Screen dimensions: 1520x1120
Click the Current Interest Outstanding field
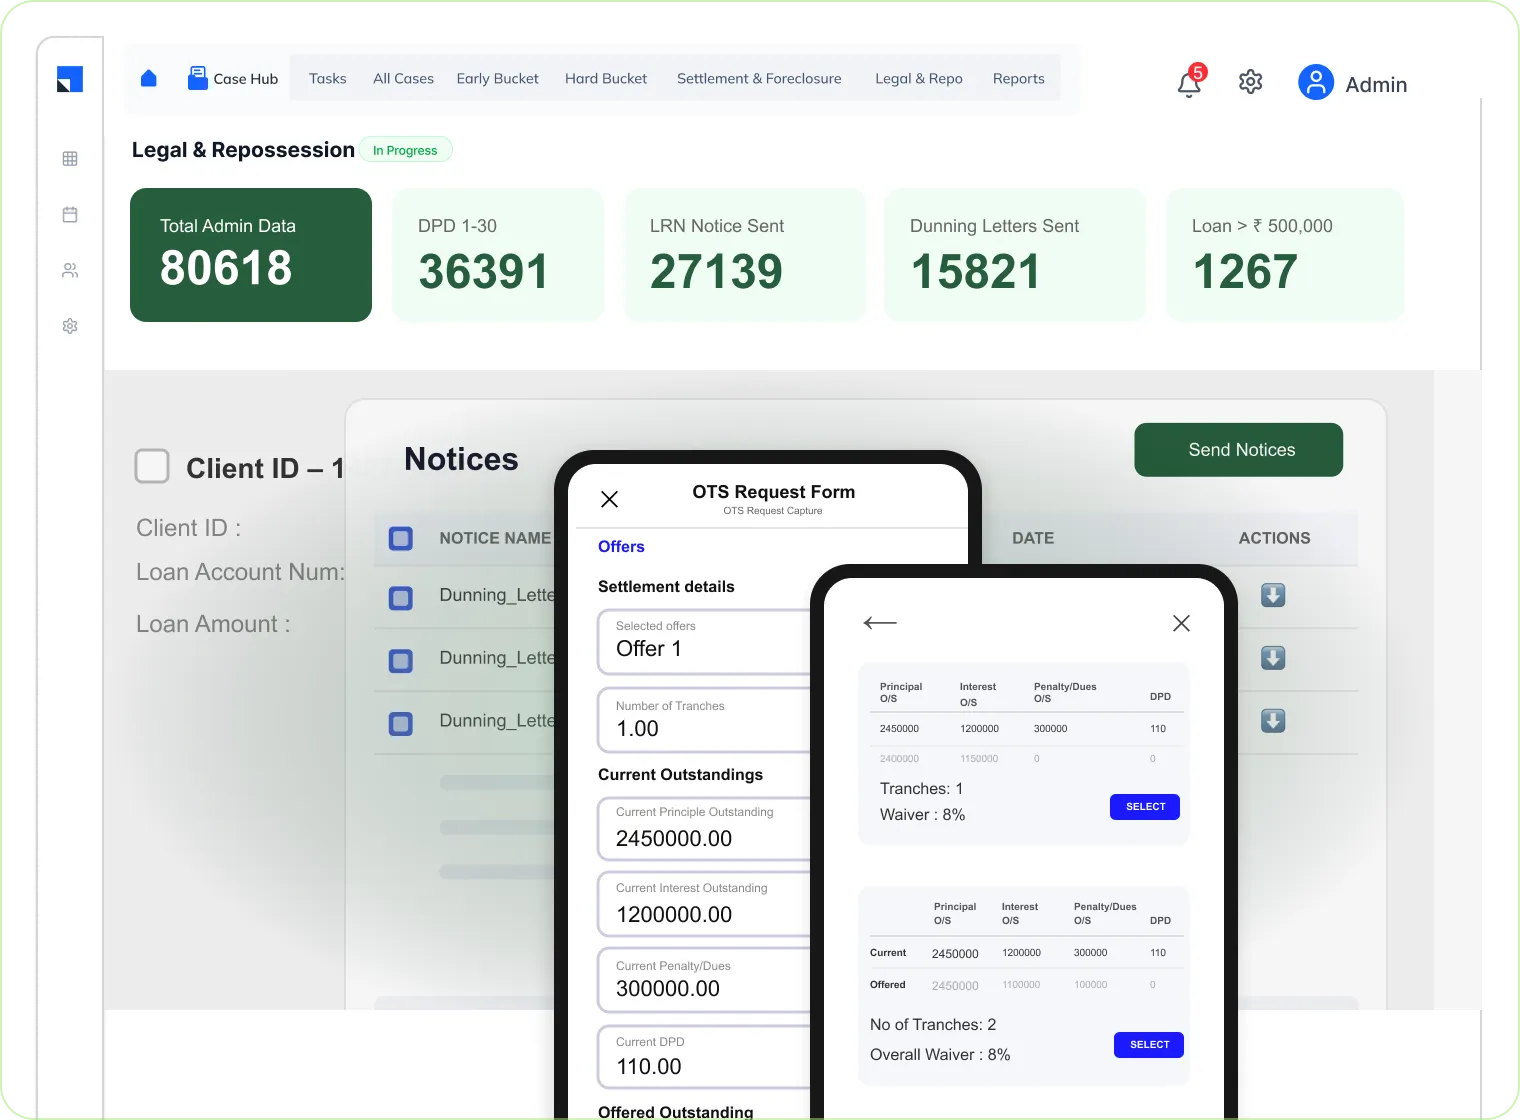pos(704,905)
